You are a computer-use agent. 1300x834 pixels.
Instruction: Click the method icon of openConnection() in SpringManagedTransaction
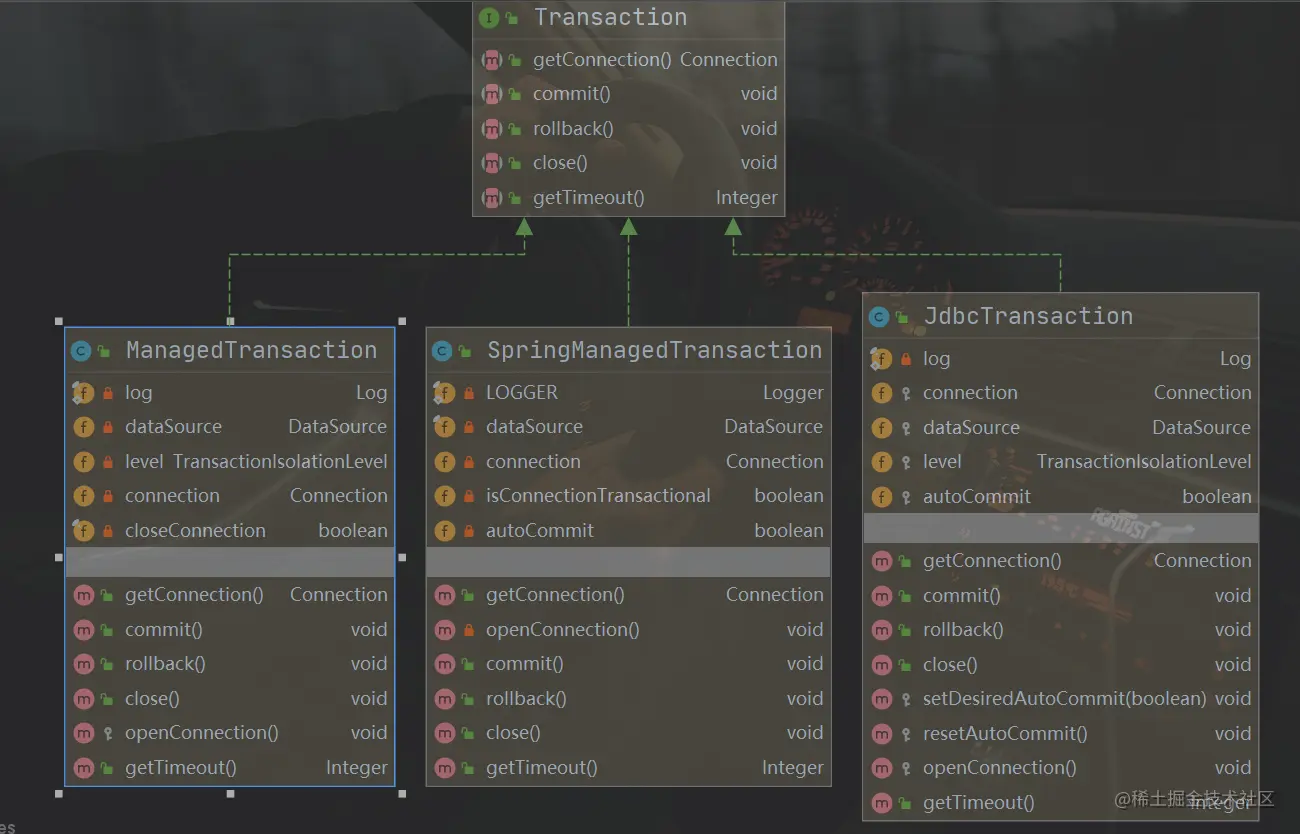tap(444, 630)
